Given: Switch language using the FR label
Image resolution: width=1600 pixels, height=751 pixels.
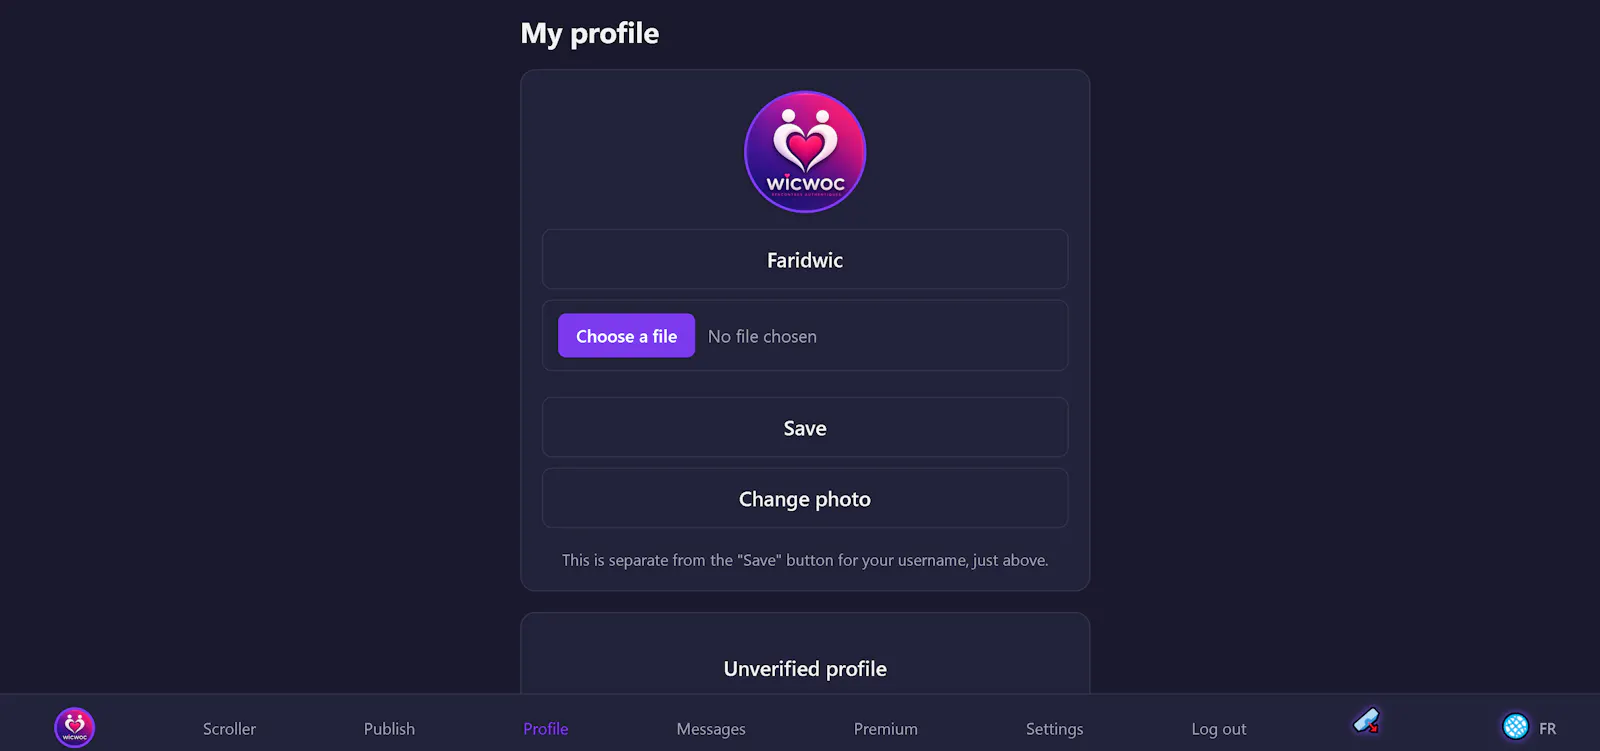Looking at the screenshot, I should point(1547,729).
